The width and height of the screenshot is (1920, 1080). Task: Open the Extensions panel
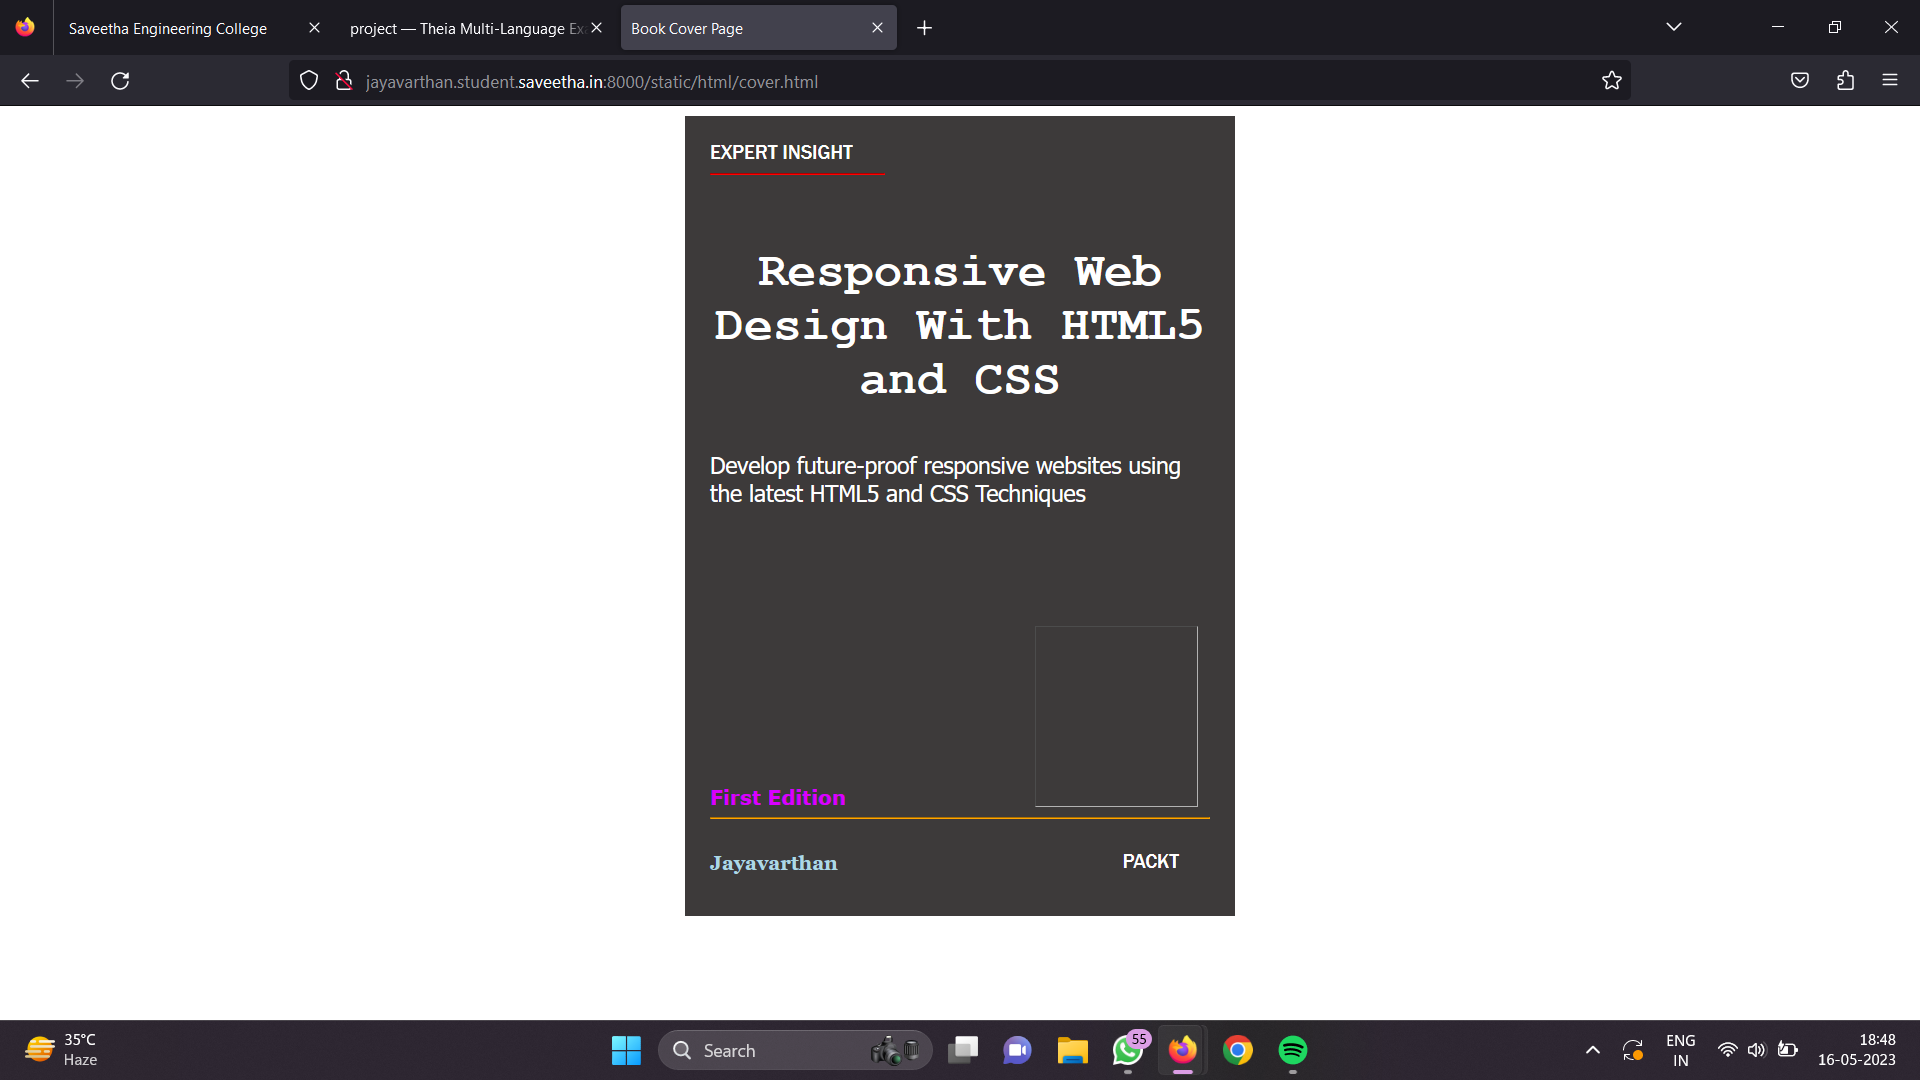(x=1845, y=81)
